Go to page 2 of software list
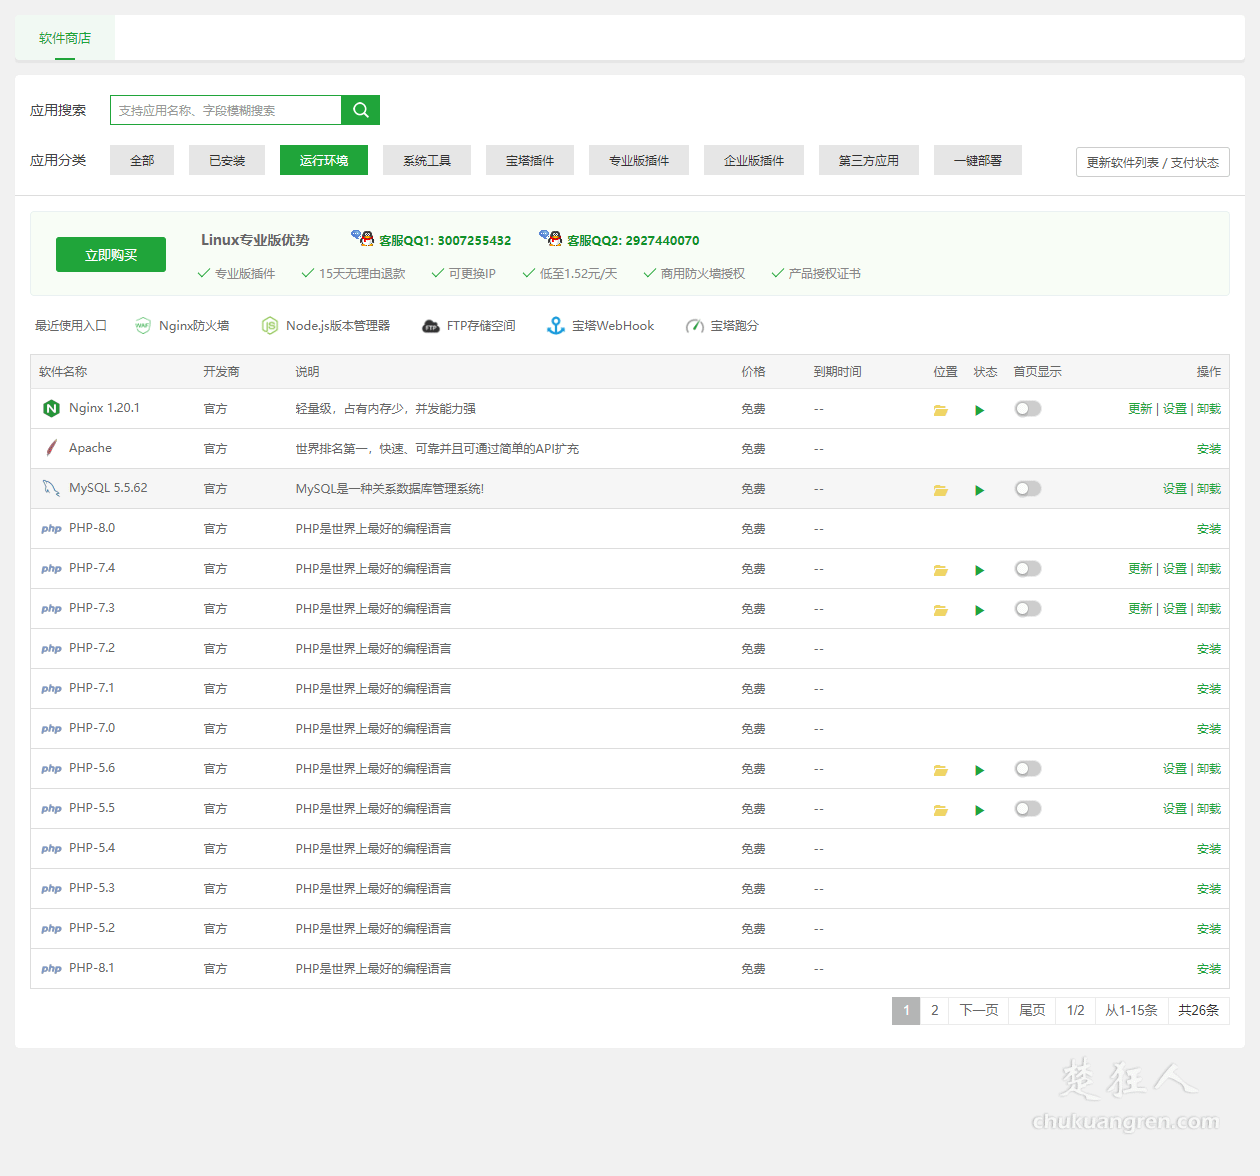Viewport: 1260px width, 1176px height. point(935,1010)
